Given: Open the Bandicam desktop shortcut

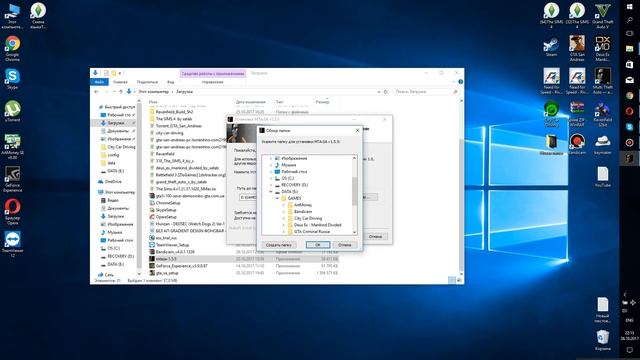Looking at the screenshot, I should [x=577, y=144].
